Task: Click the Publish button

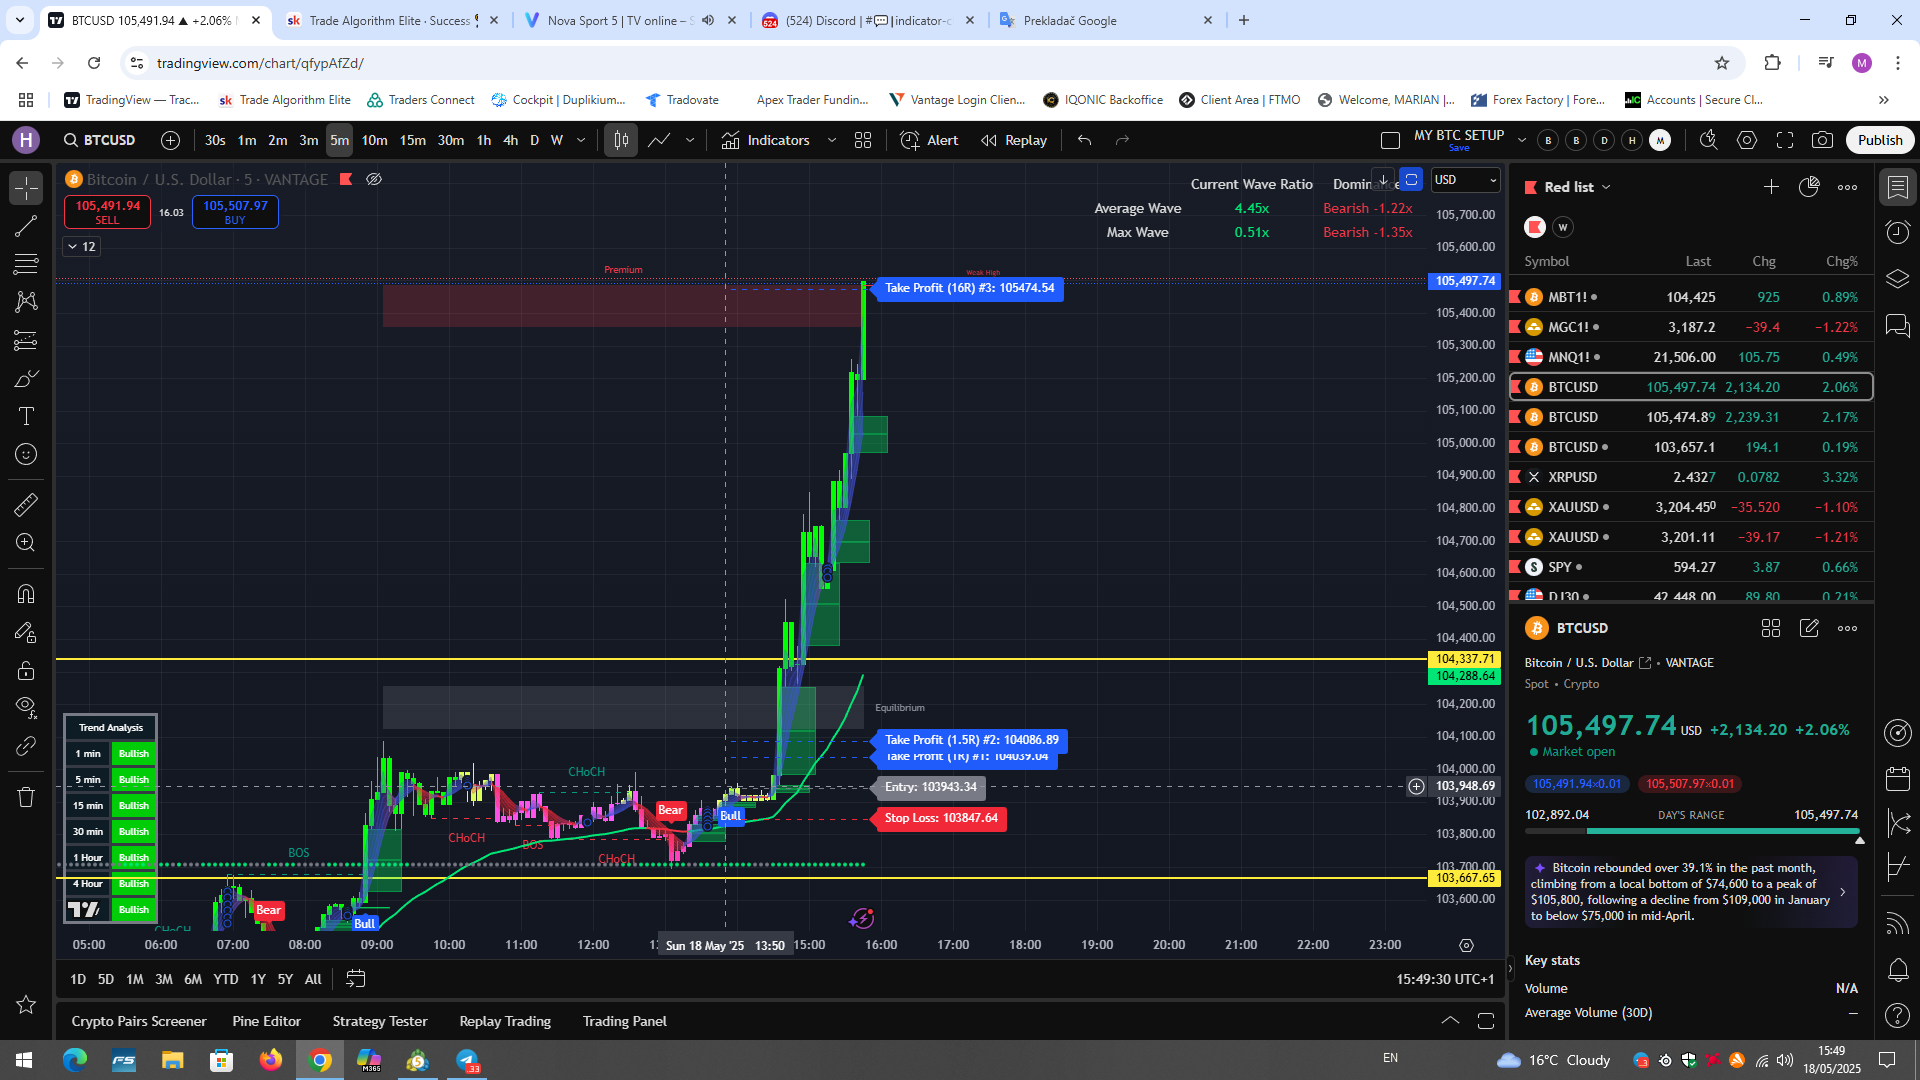Action: click(x=1879, y=140)
